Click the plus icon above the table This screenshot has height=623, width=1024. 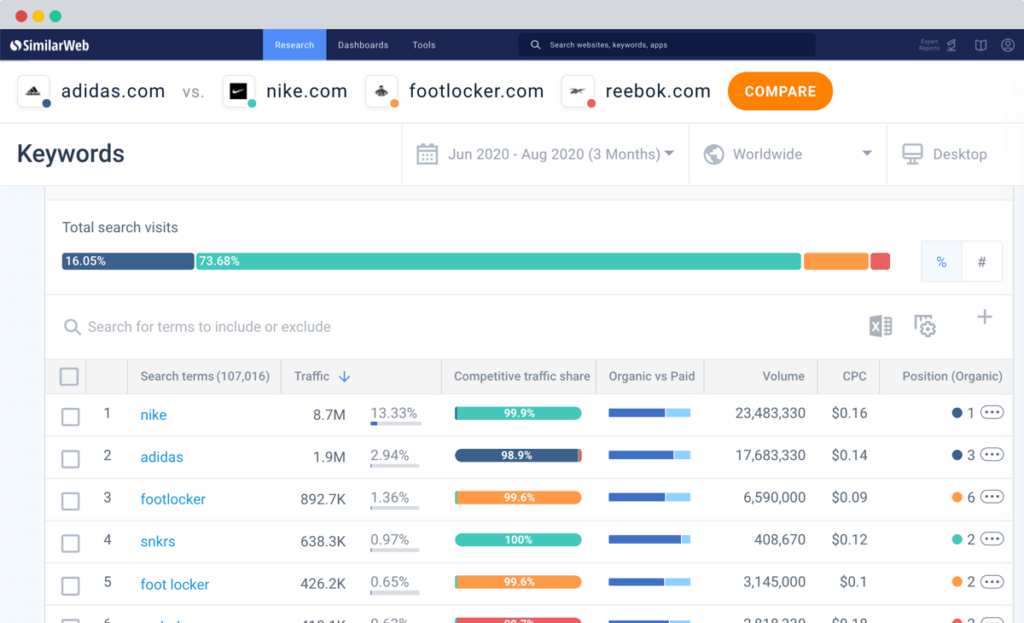[984, 317]
